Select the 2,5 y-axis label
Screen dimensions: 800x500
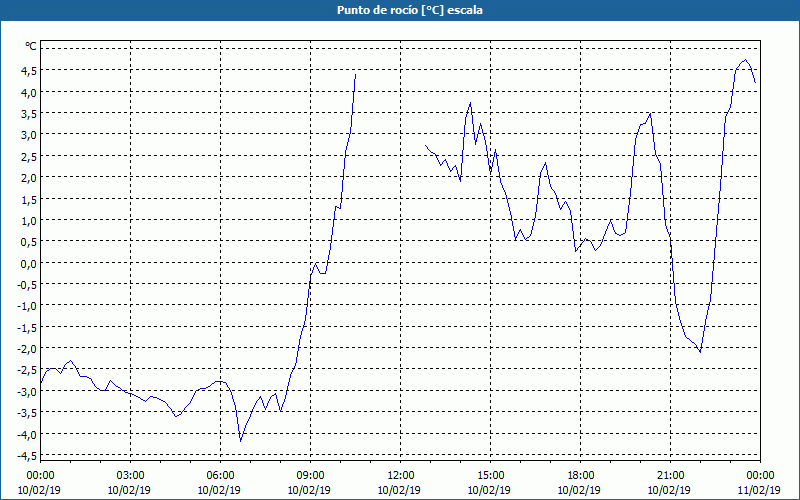30,157
